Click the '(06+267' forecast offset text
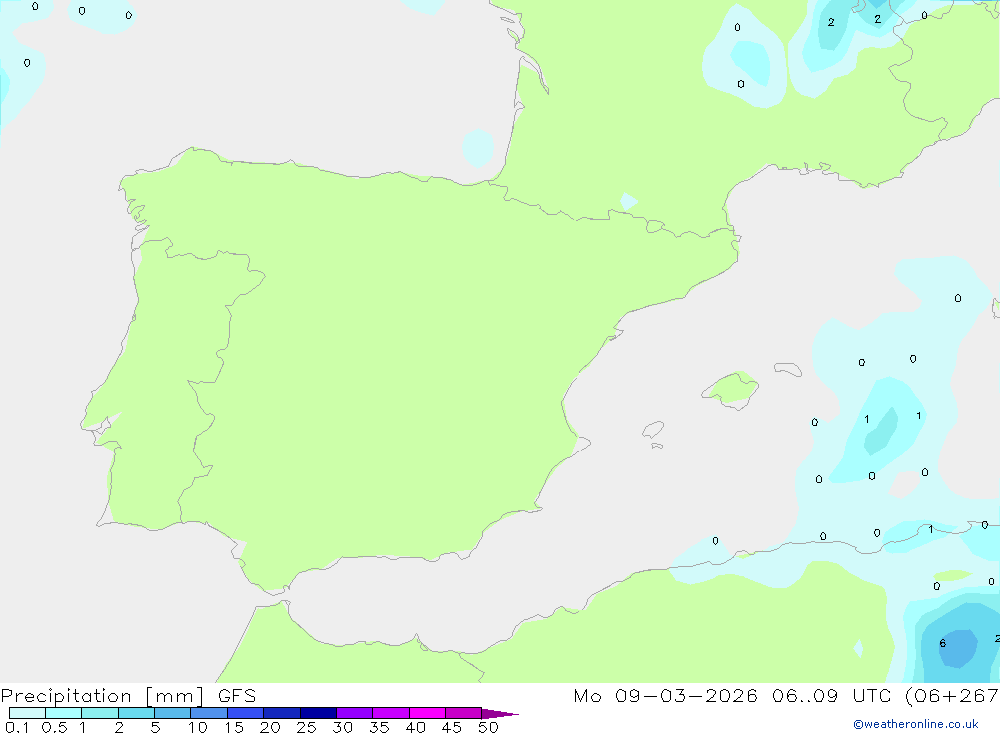This screenshot has height=733, width=1000. click(952, 696)
